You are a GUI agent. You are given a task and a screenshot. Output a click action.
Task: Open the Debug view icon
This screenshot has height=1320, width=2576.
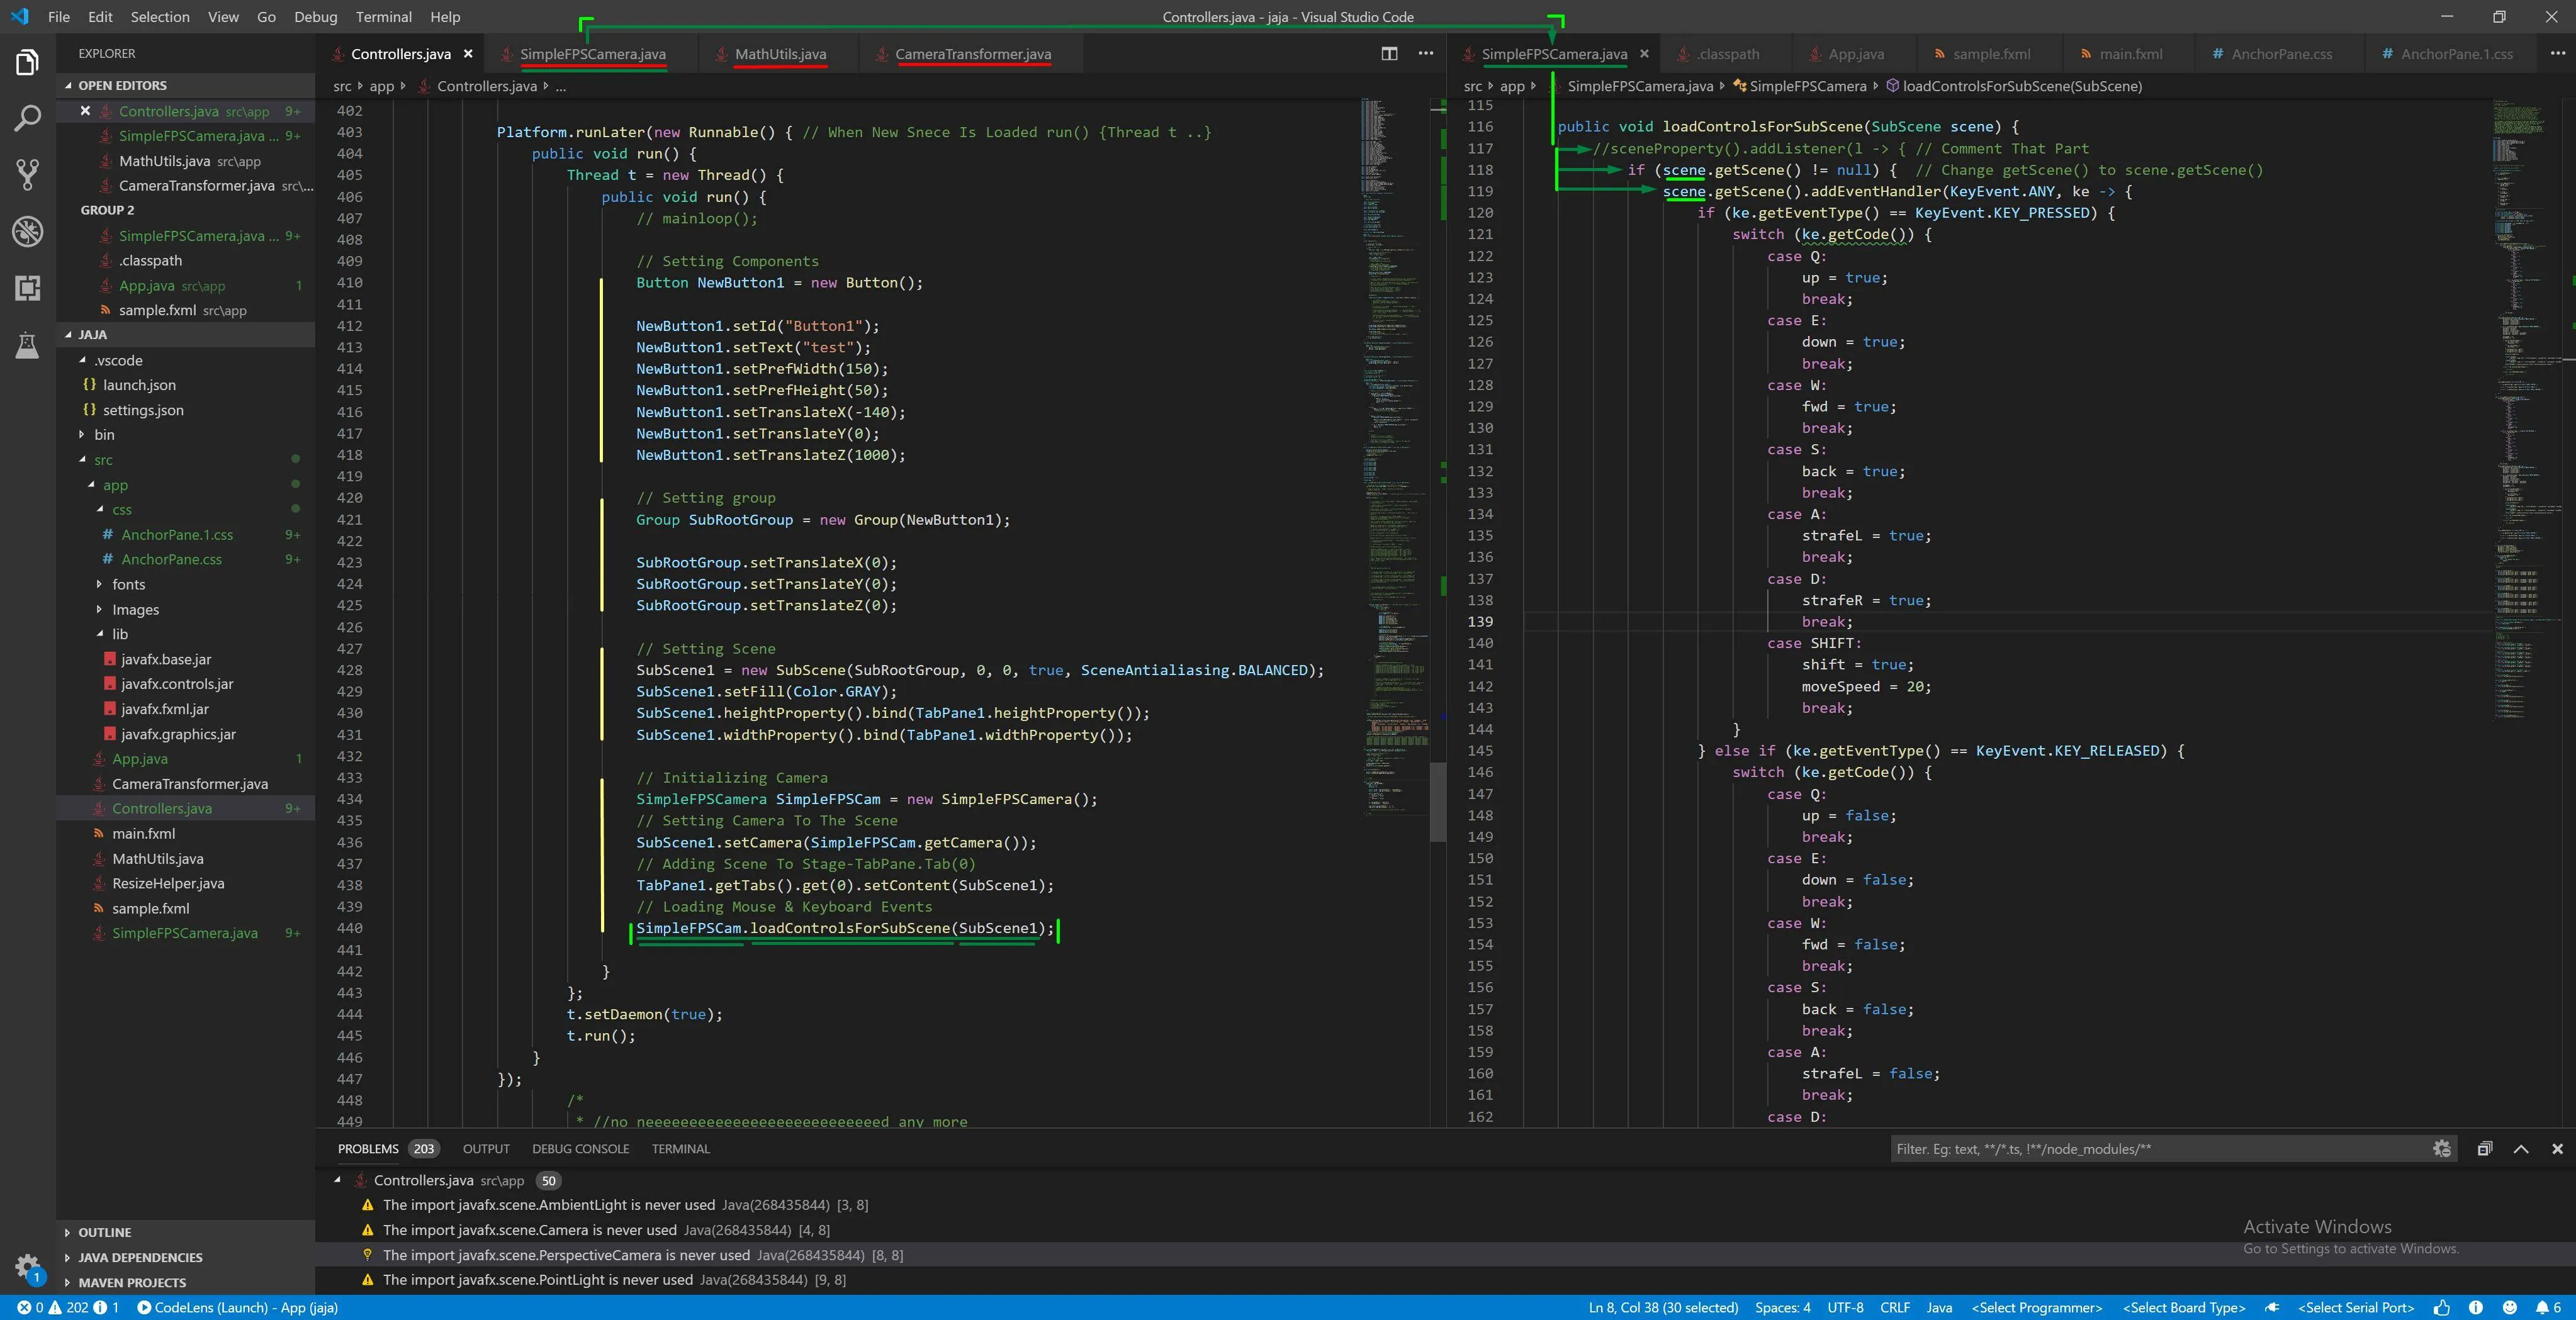pos(27,231)
